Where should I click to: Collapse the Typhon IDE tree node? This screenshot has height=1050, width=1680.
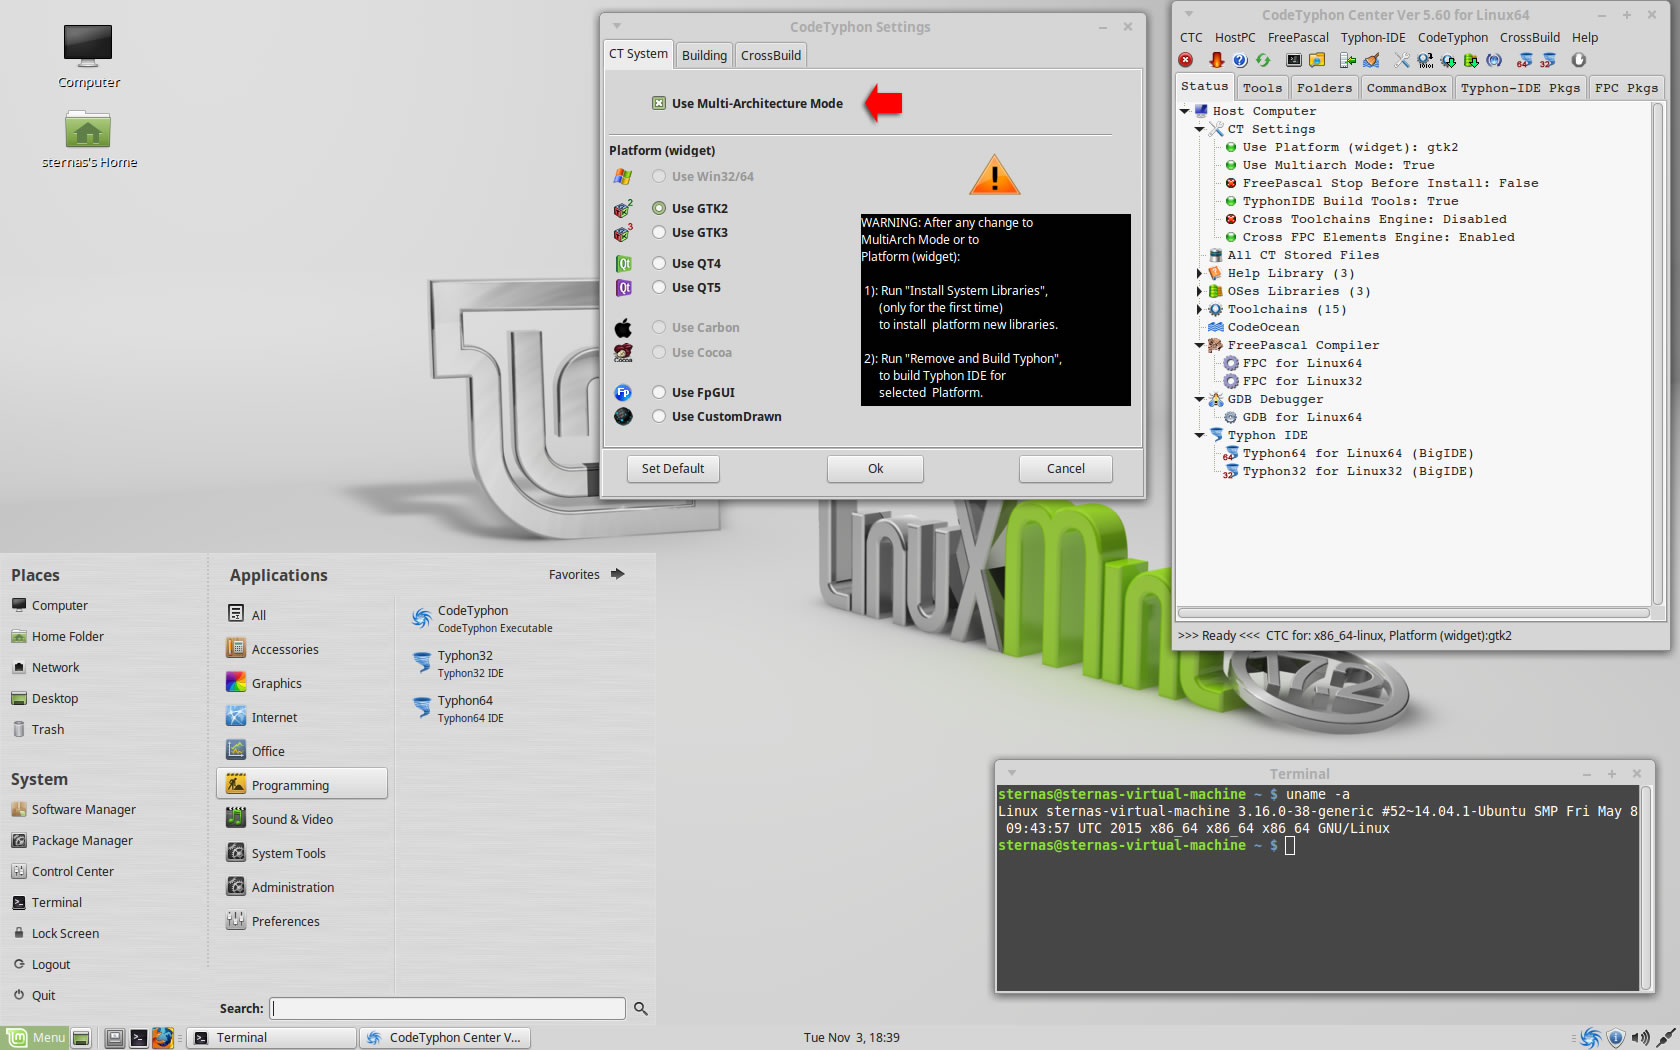(x=1200, y=435)
